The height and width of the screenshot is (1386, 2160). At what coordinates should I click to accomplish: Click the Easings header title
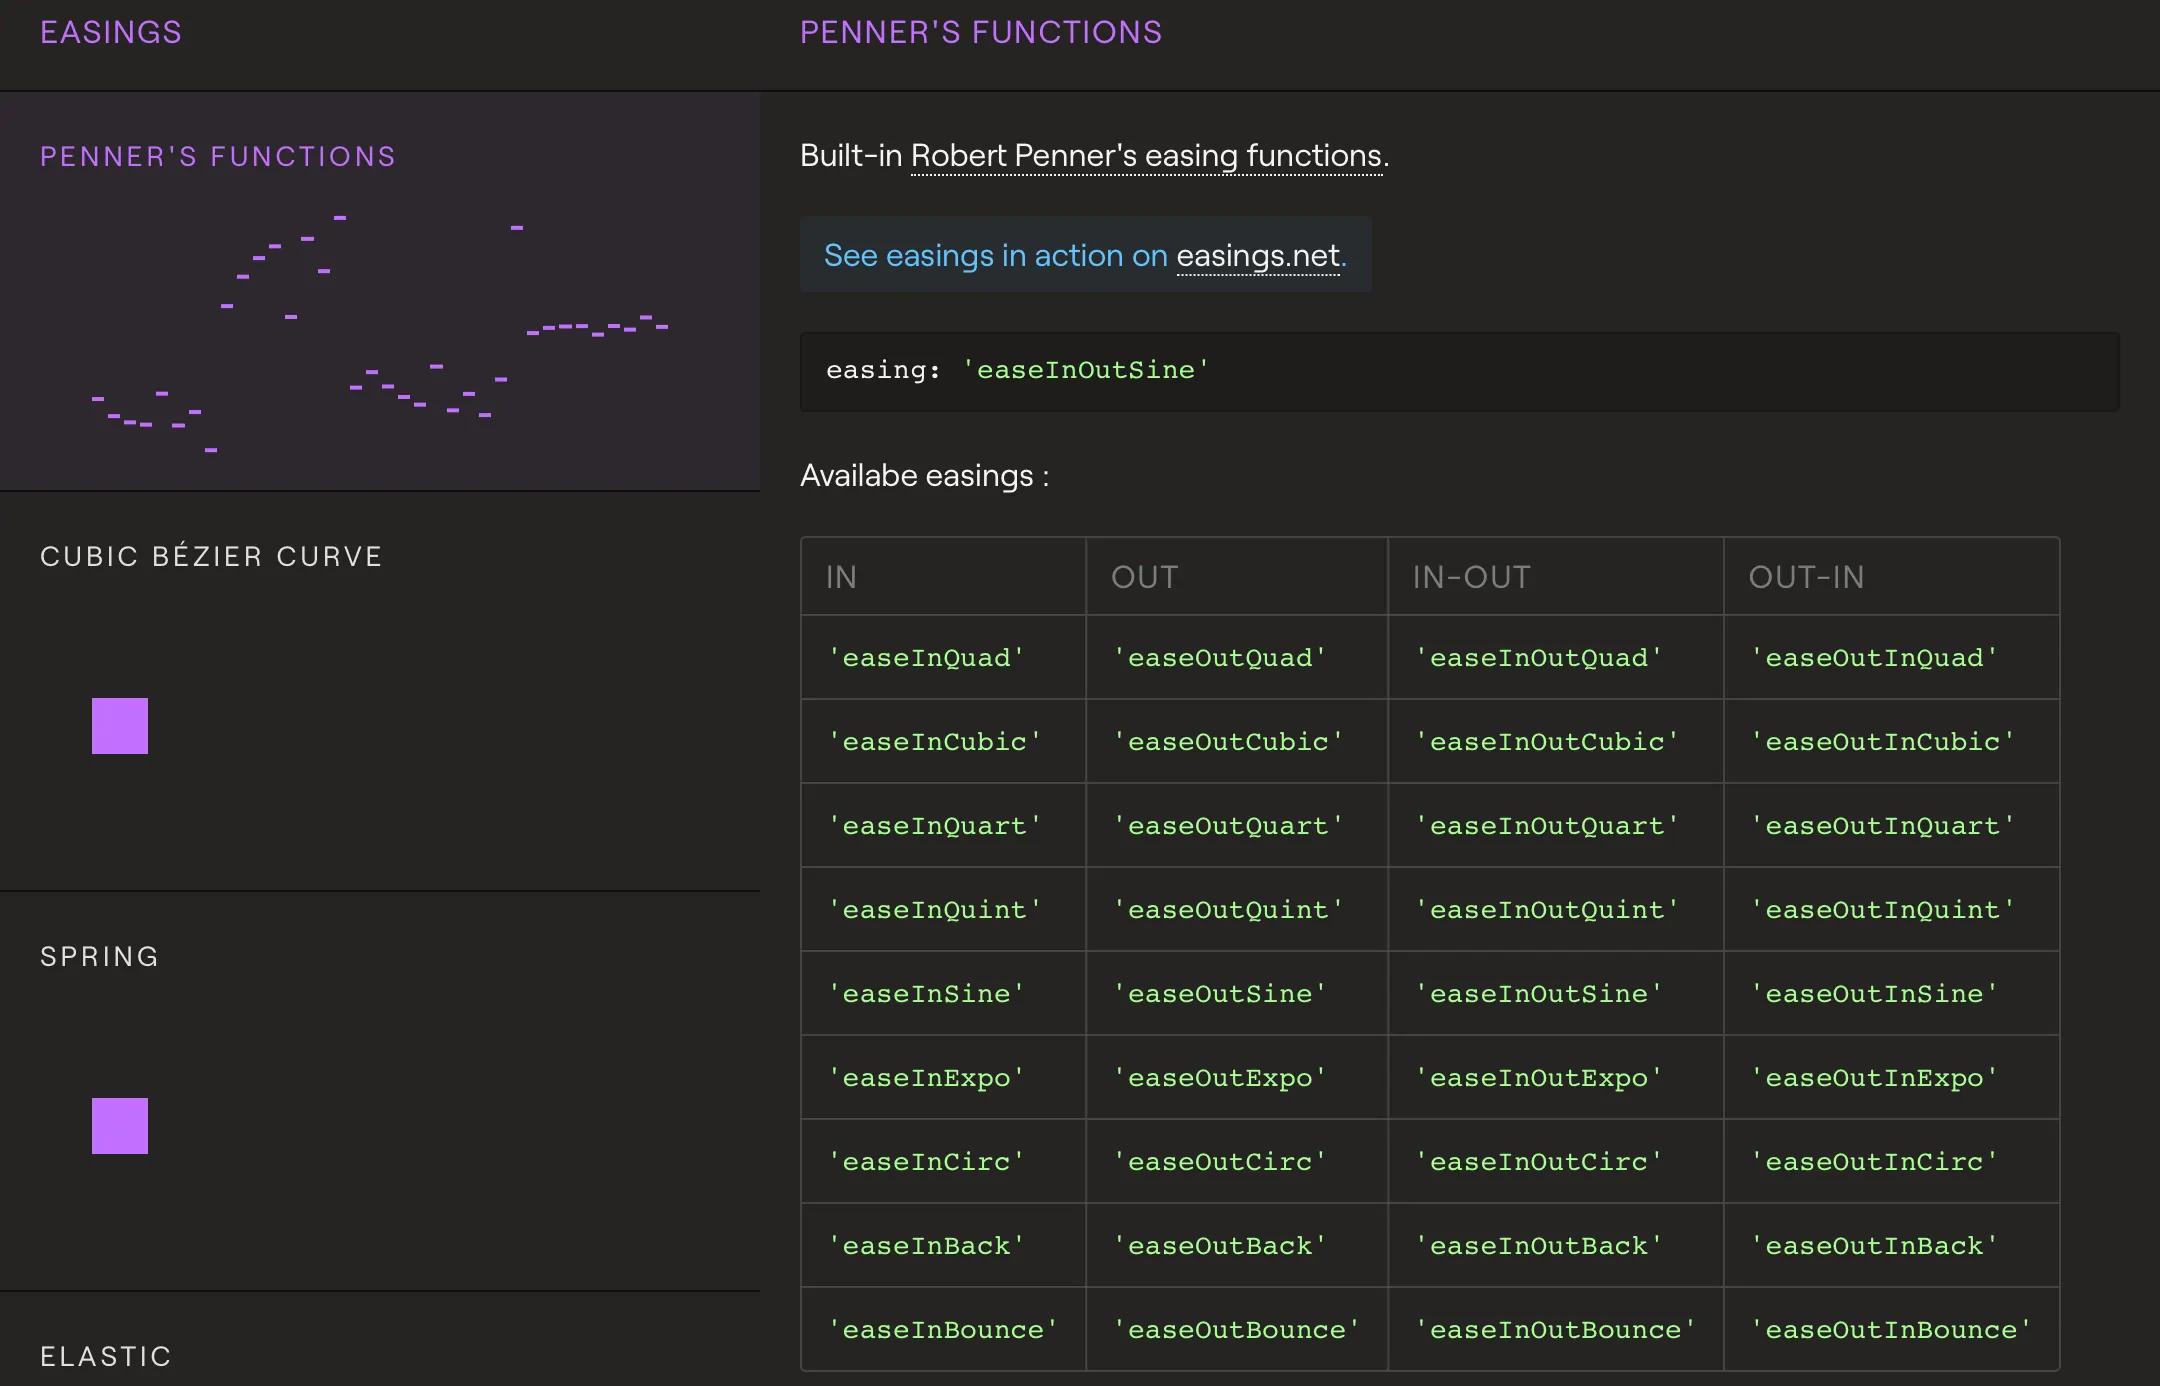pyautogui.click(x=111, y=32)
